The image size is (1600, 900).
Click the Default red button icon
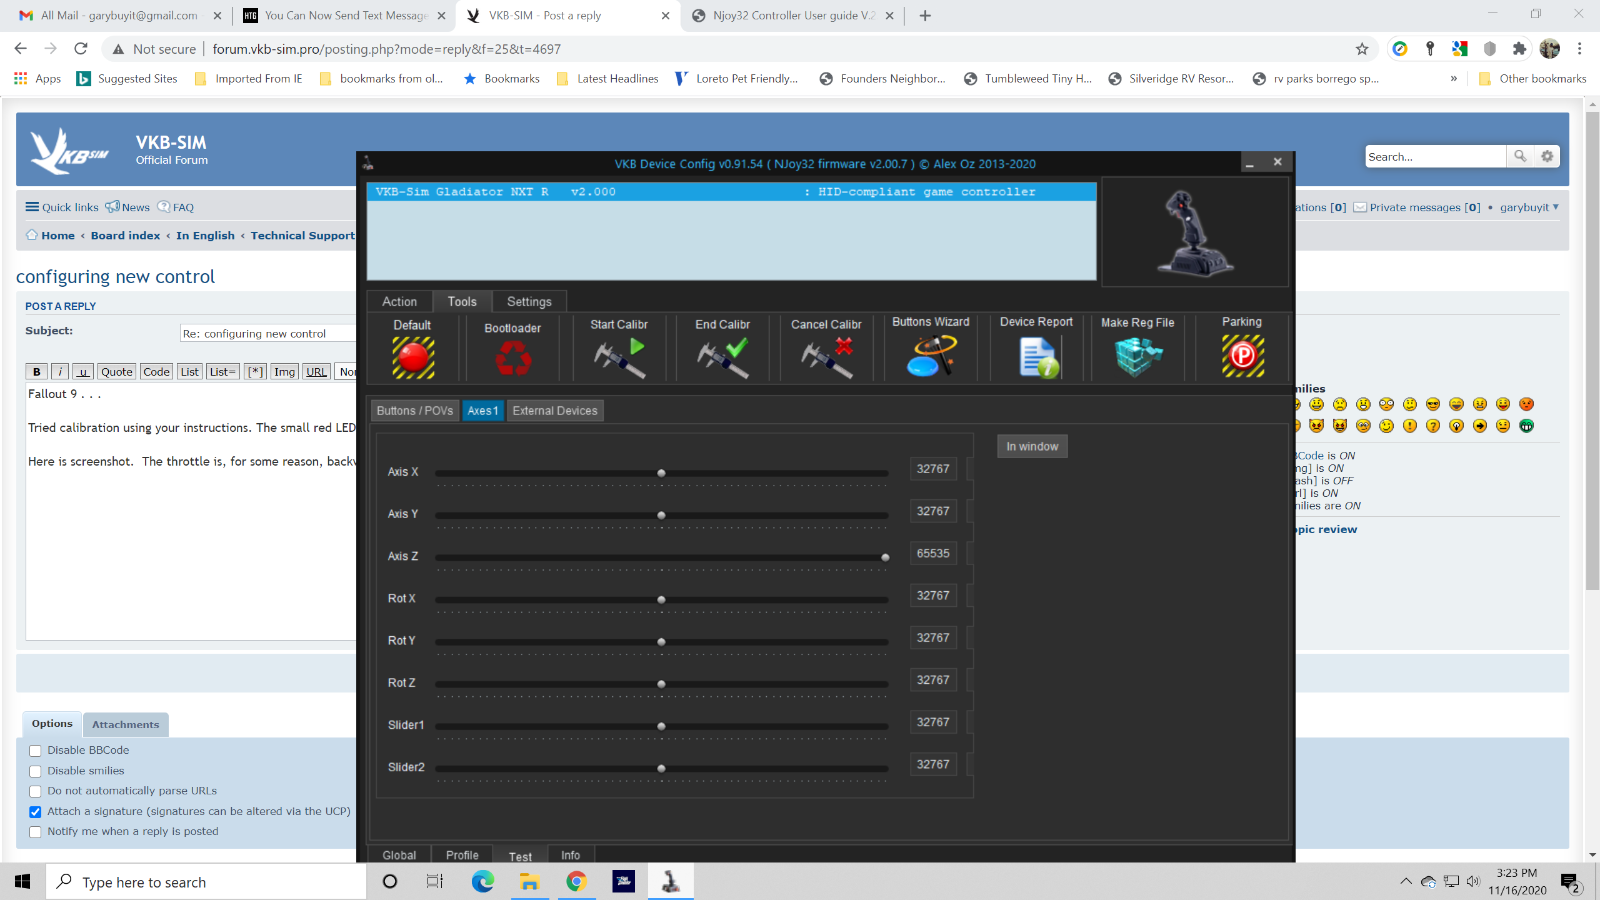[x=413, y=357]
